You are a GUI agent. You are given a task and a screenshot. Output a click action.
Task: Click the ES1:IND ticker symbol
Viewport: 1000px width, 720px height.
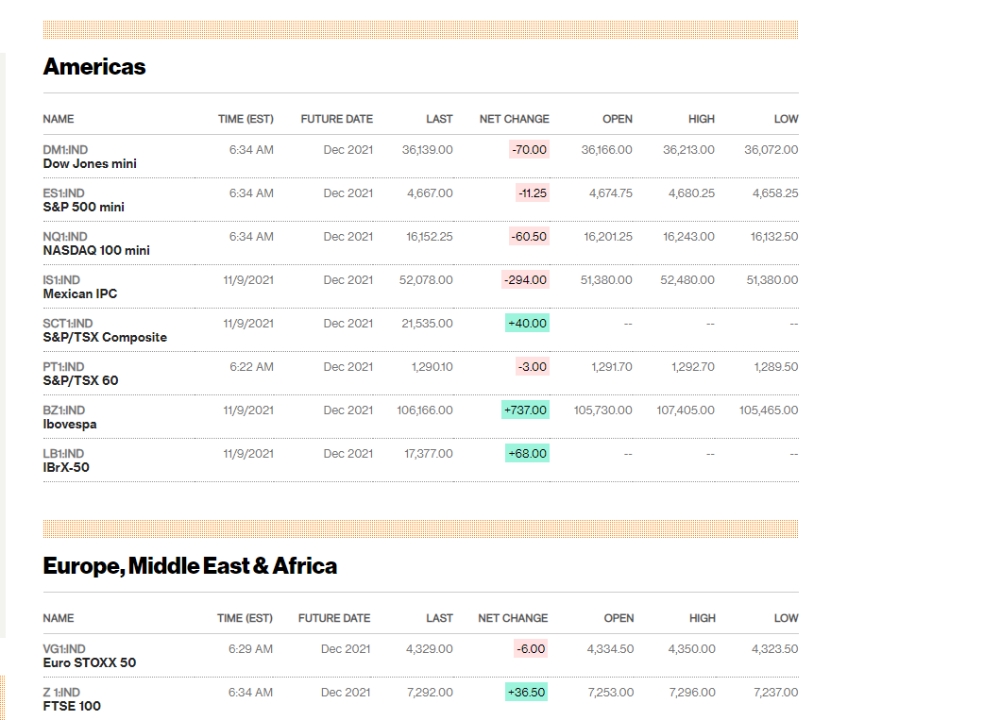[63, 193]
